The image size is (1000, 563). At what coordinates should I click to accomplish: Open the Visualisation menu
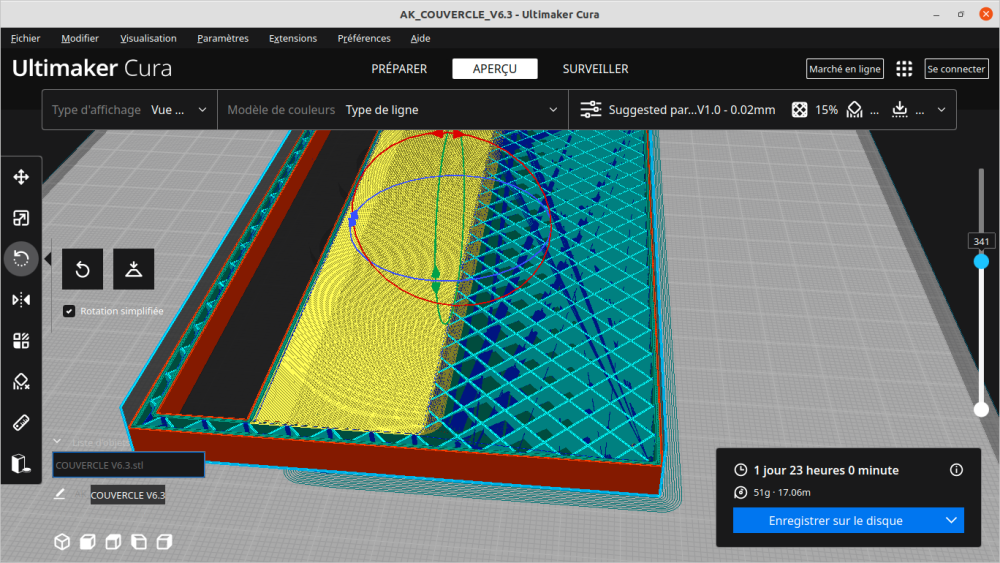148,38
